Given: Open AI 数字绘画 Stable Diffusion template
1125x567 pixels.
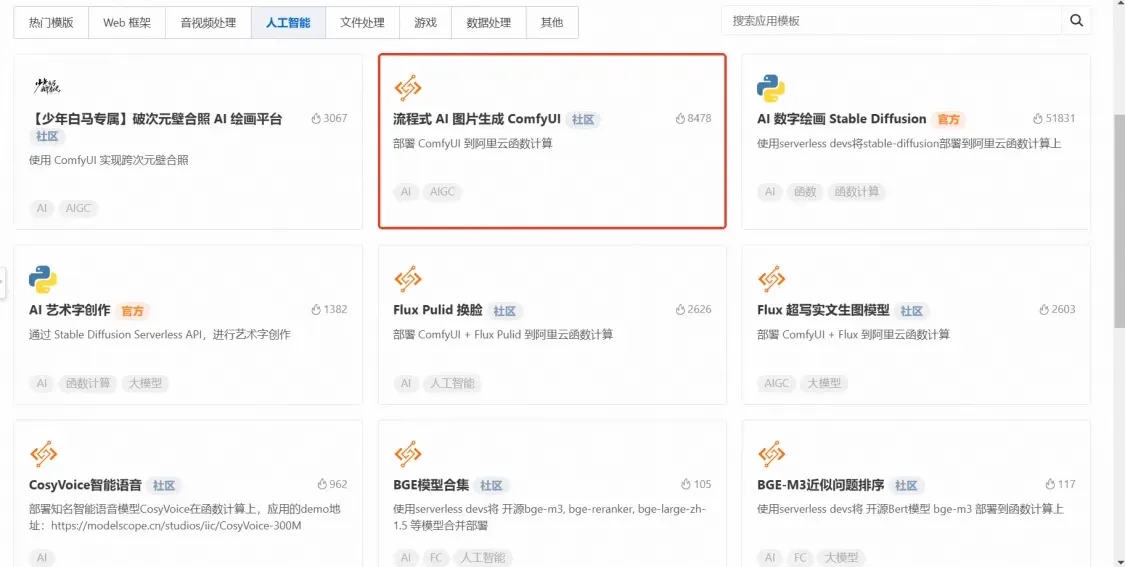Looking at the screenshot, I should [842, 119].
